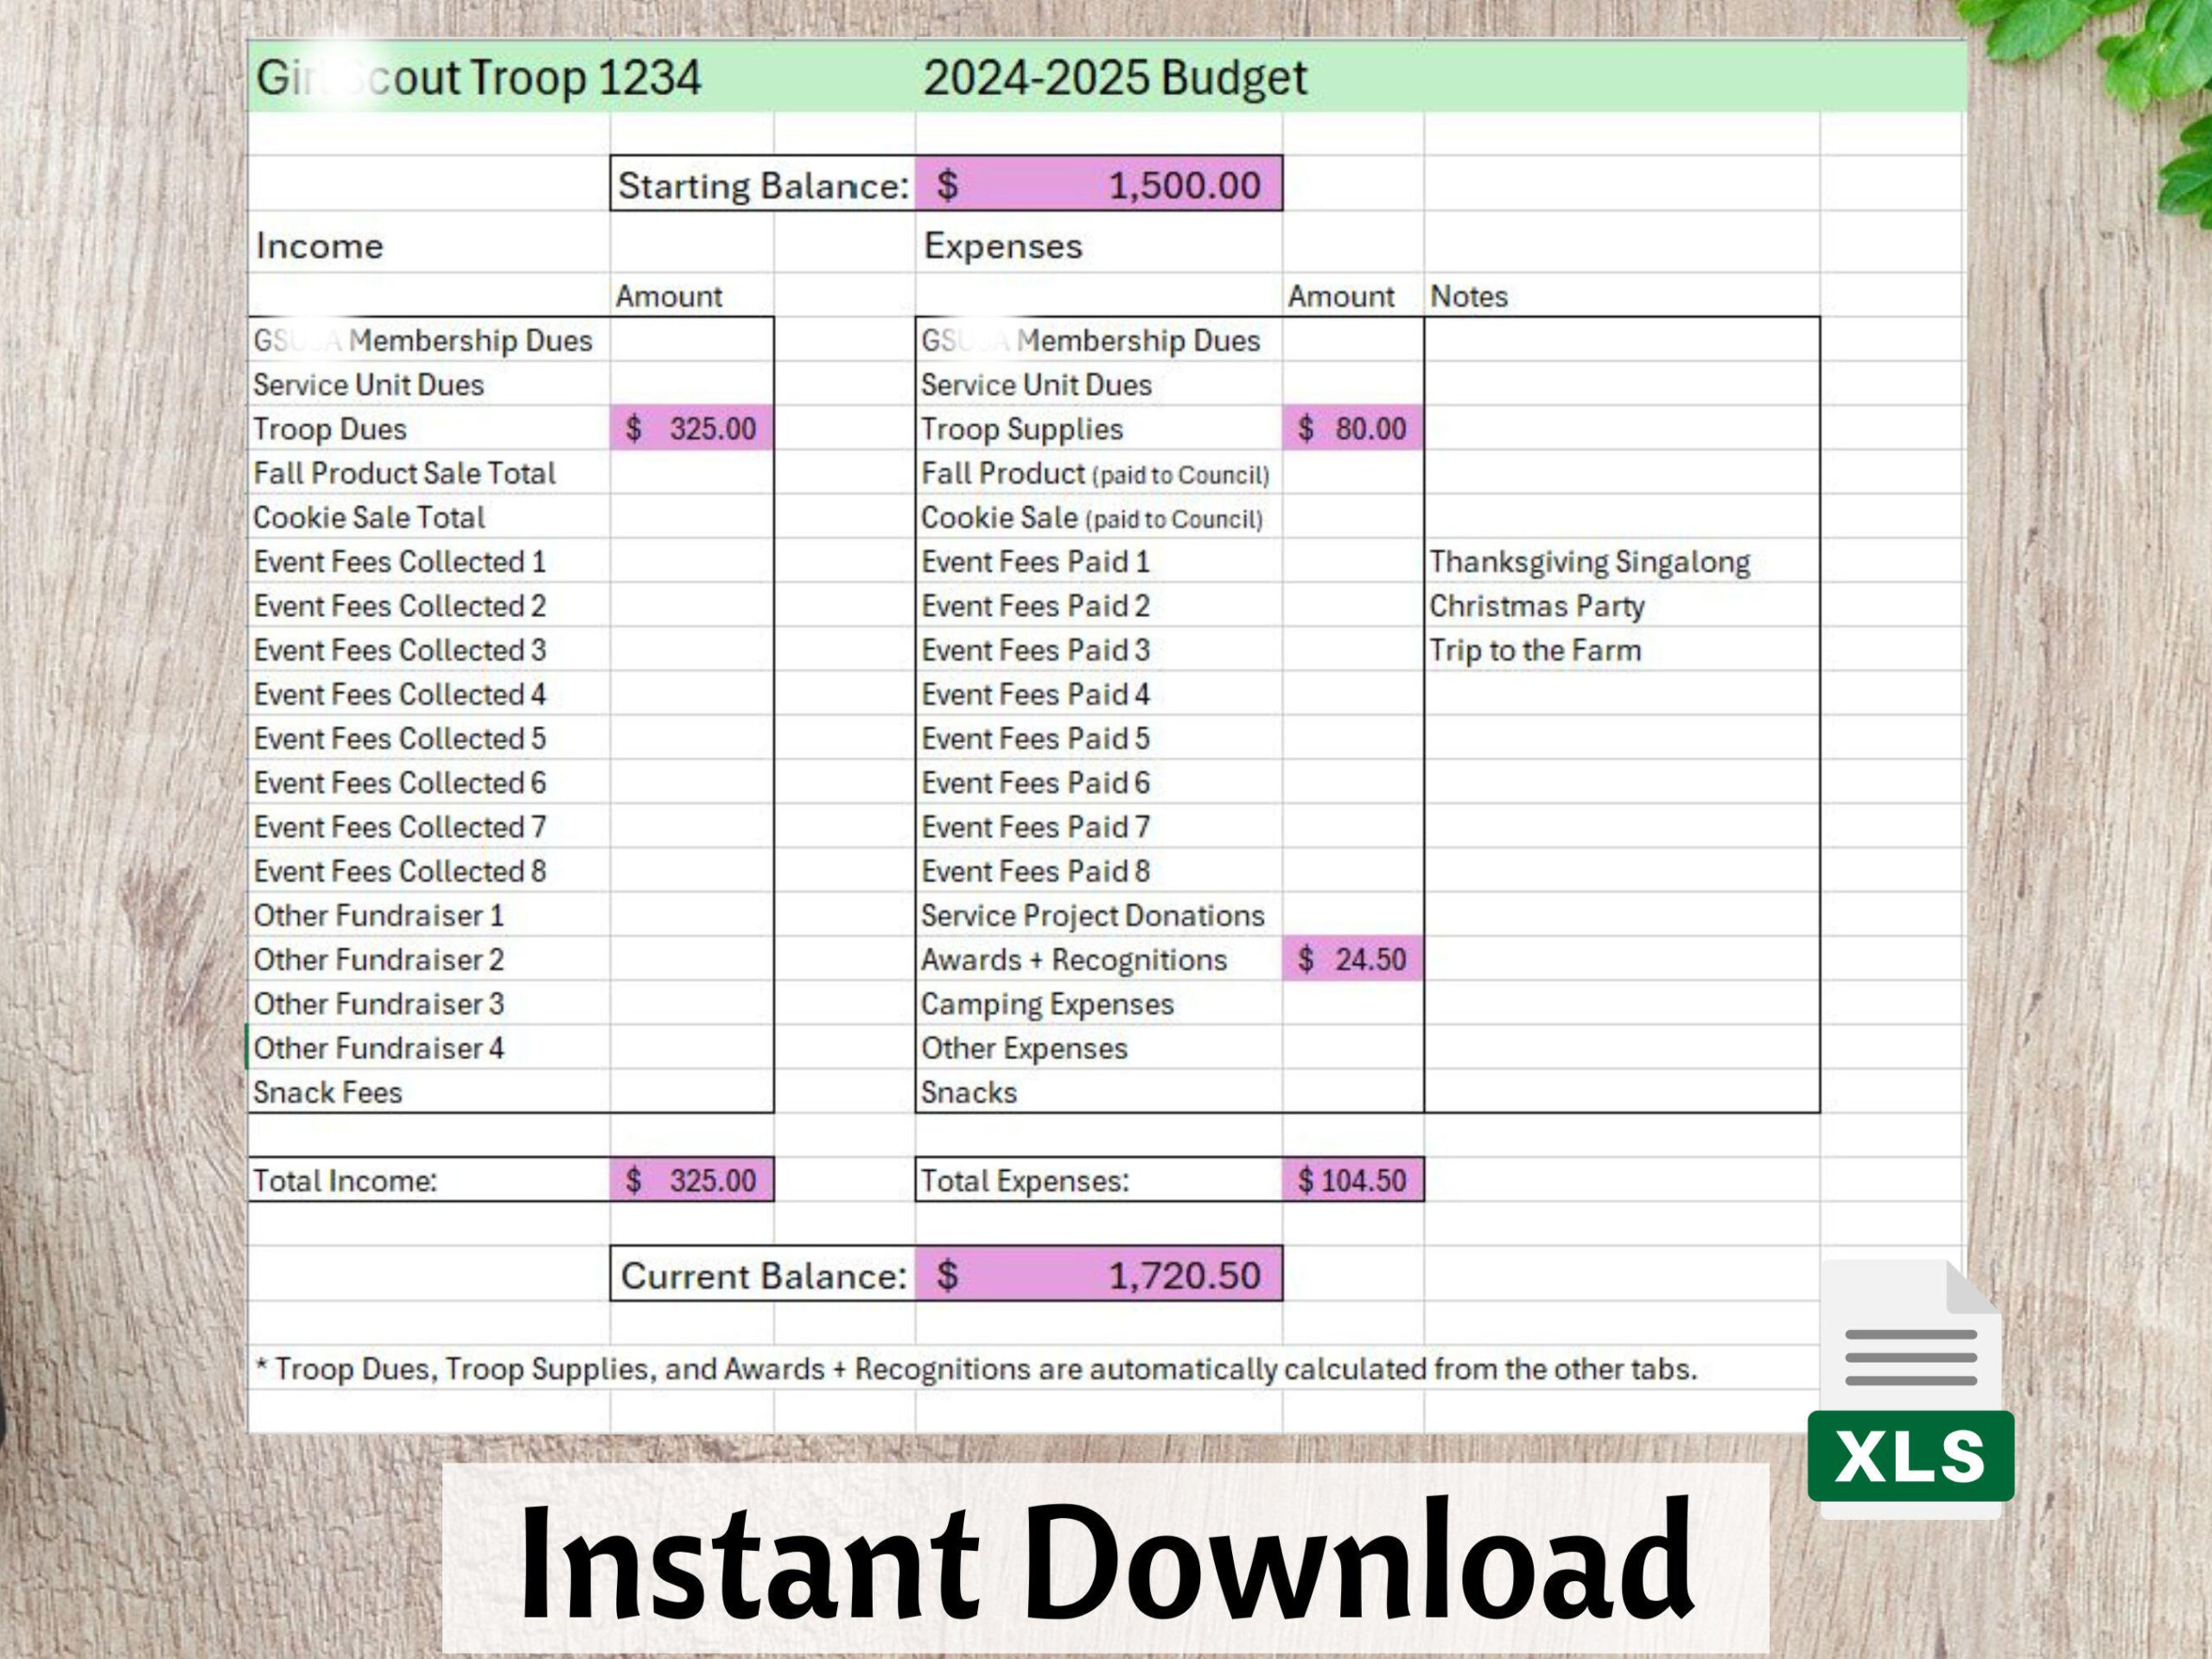
Task: Select the Troop Dues $325.00 cell
Action: (x=691, y=428)
